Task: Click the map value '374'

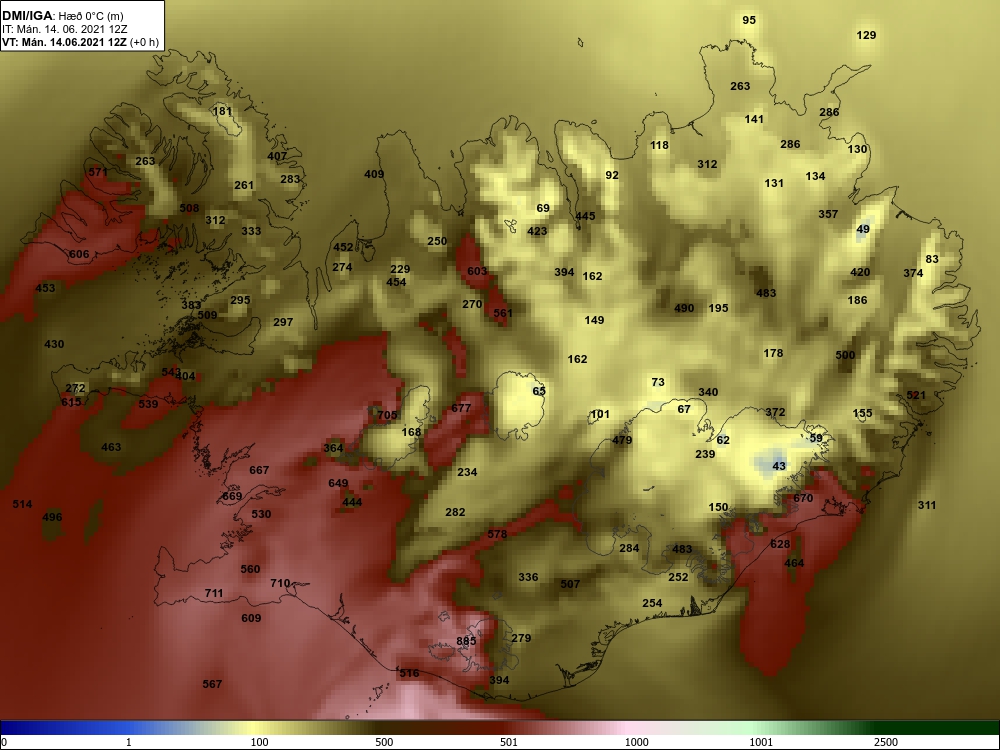Action: (913, 272)
